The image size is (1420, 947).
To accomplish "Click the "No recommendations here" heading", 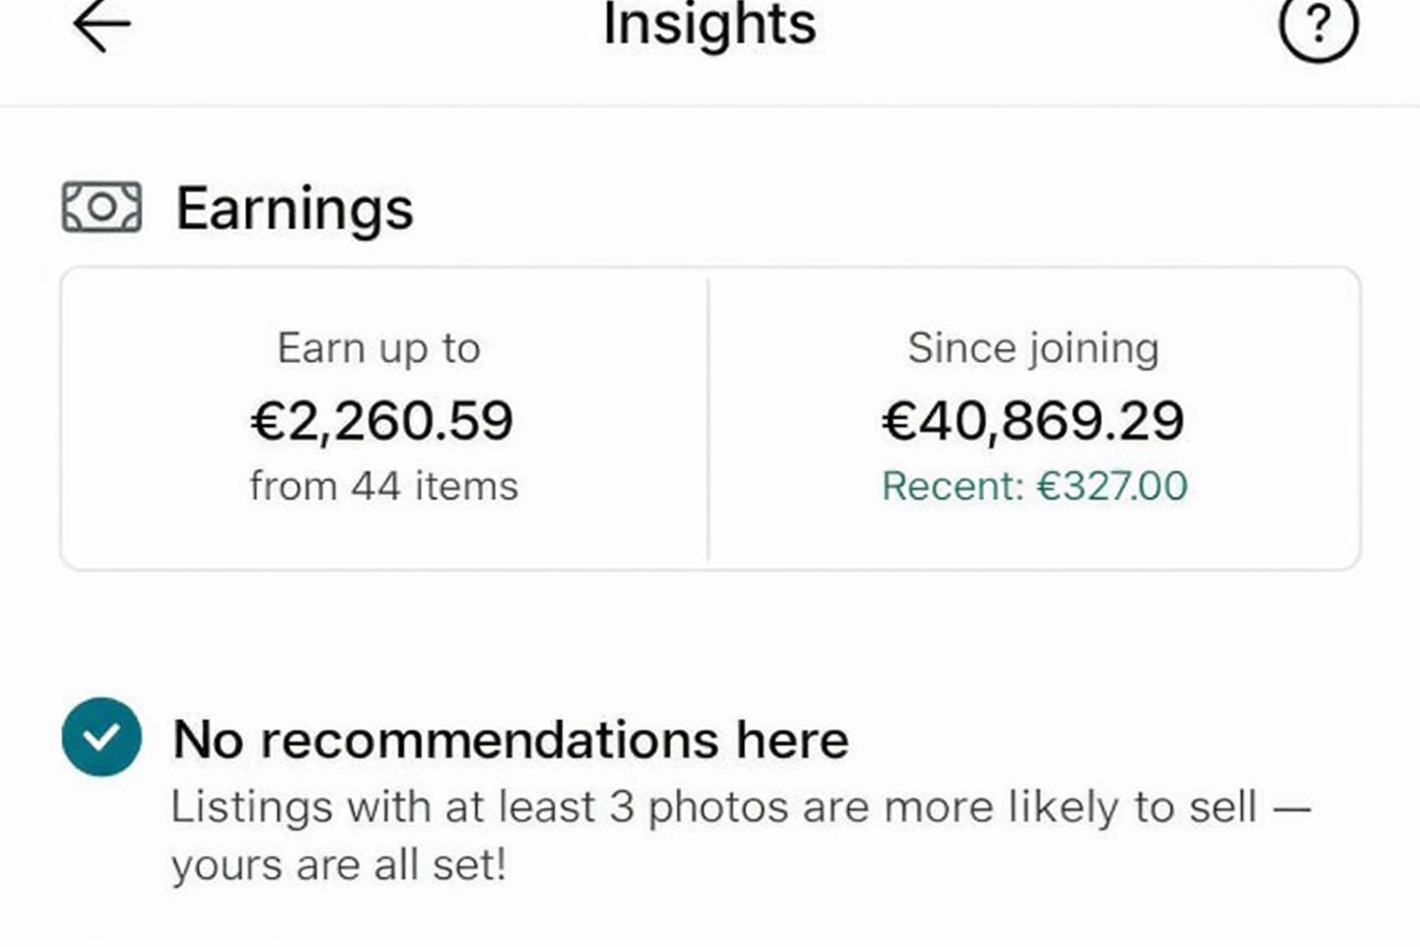I will [510, 740].
